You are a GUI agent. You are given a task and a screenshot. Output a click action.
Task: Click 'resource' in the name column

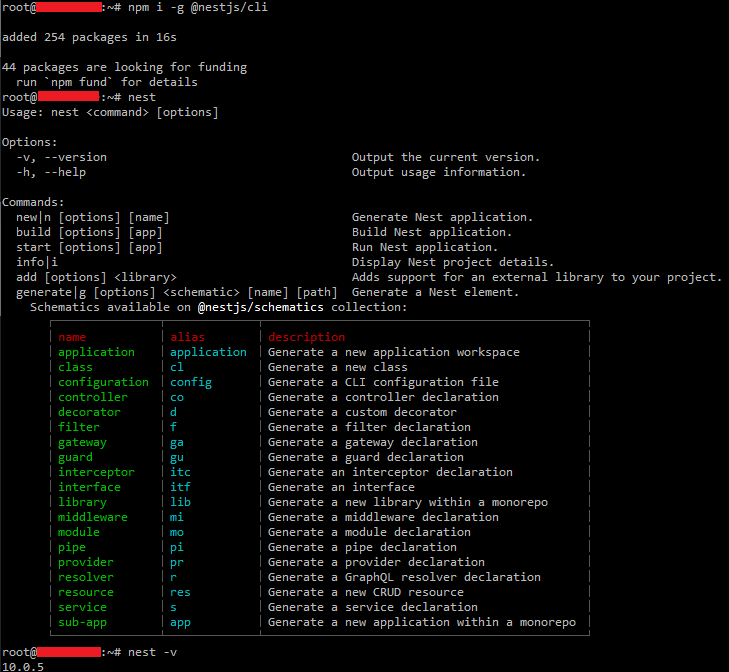point(86,592)
